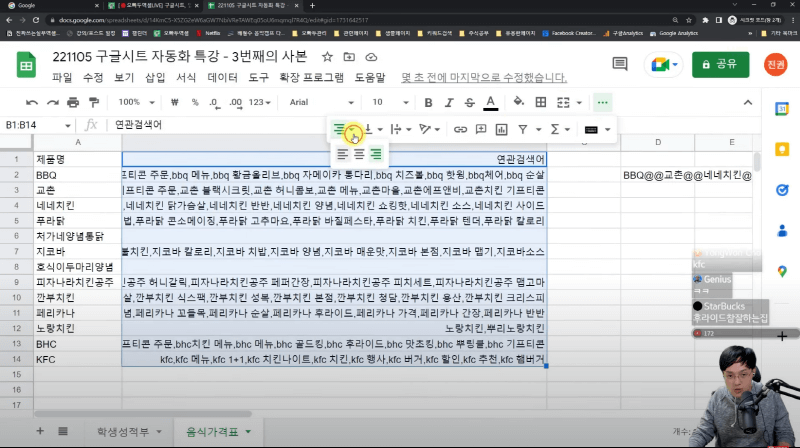Viewport: 800px width, 448px height.
Task: Open cell borders options
Action: click(541, 103)
